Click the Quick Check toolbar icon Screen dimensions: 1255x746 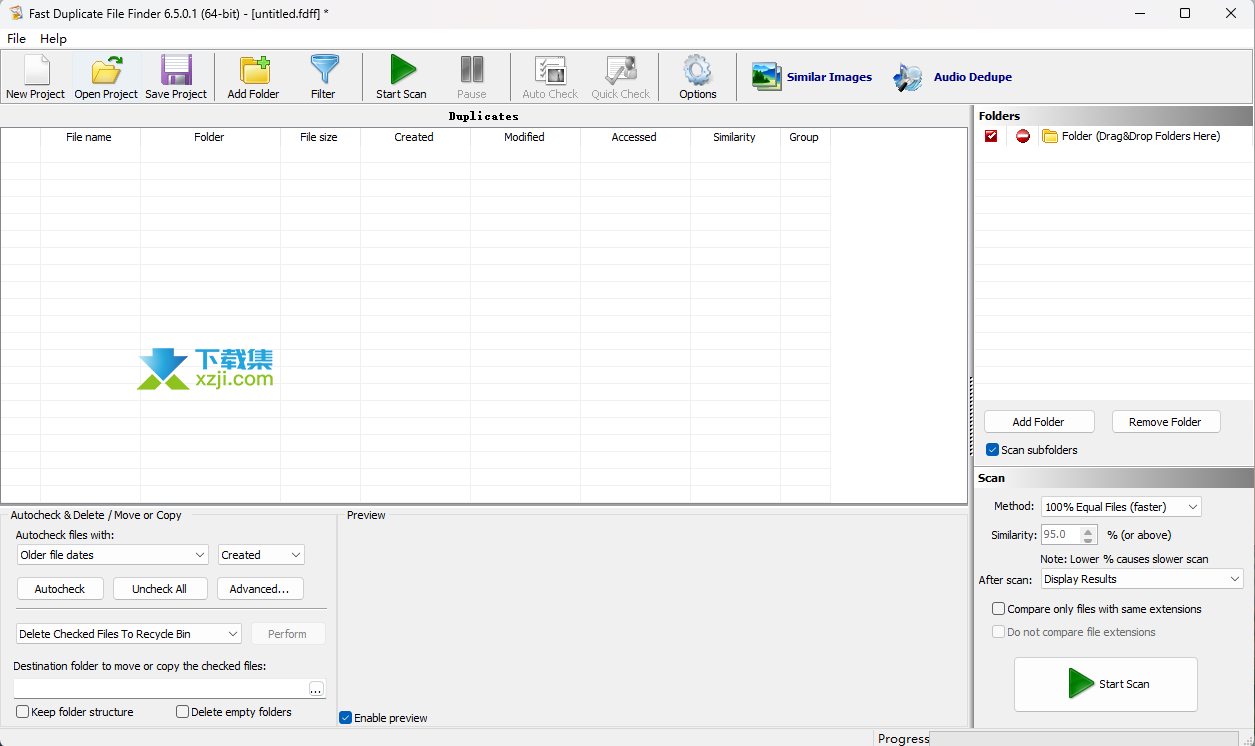[x=620, y=71]
